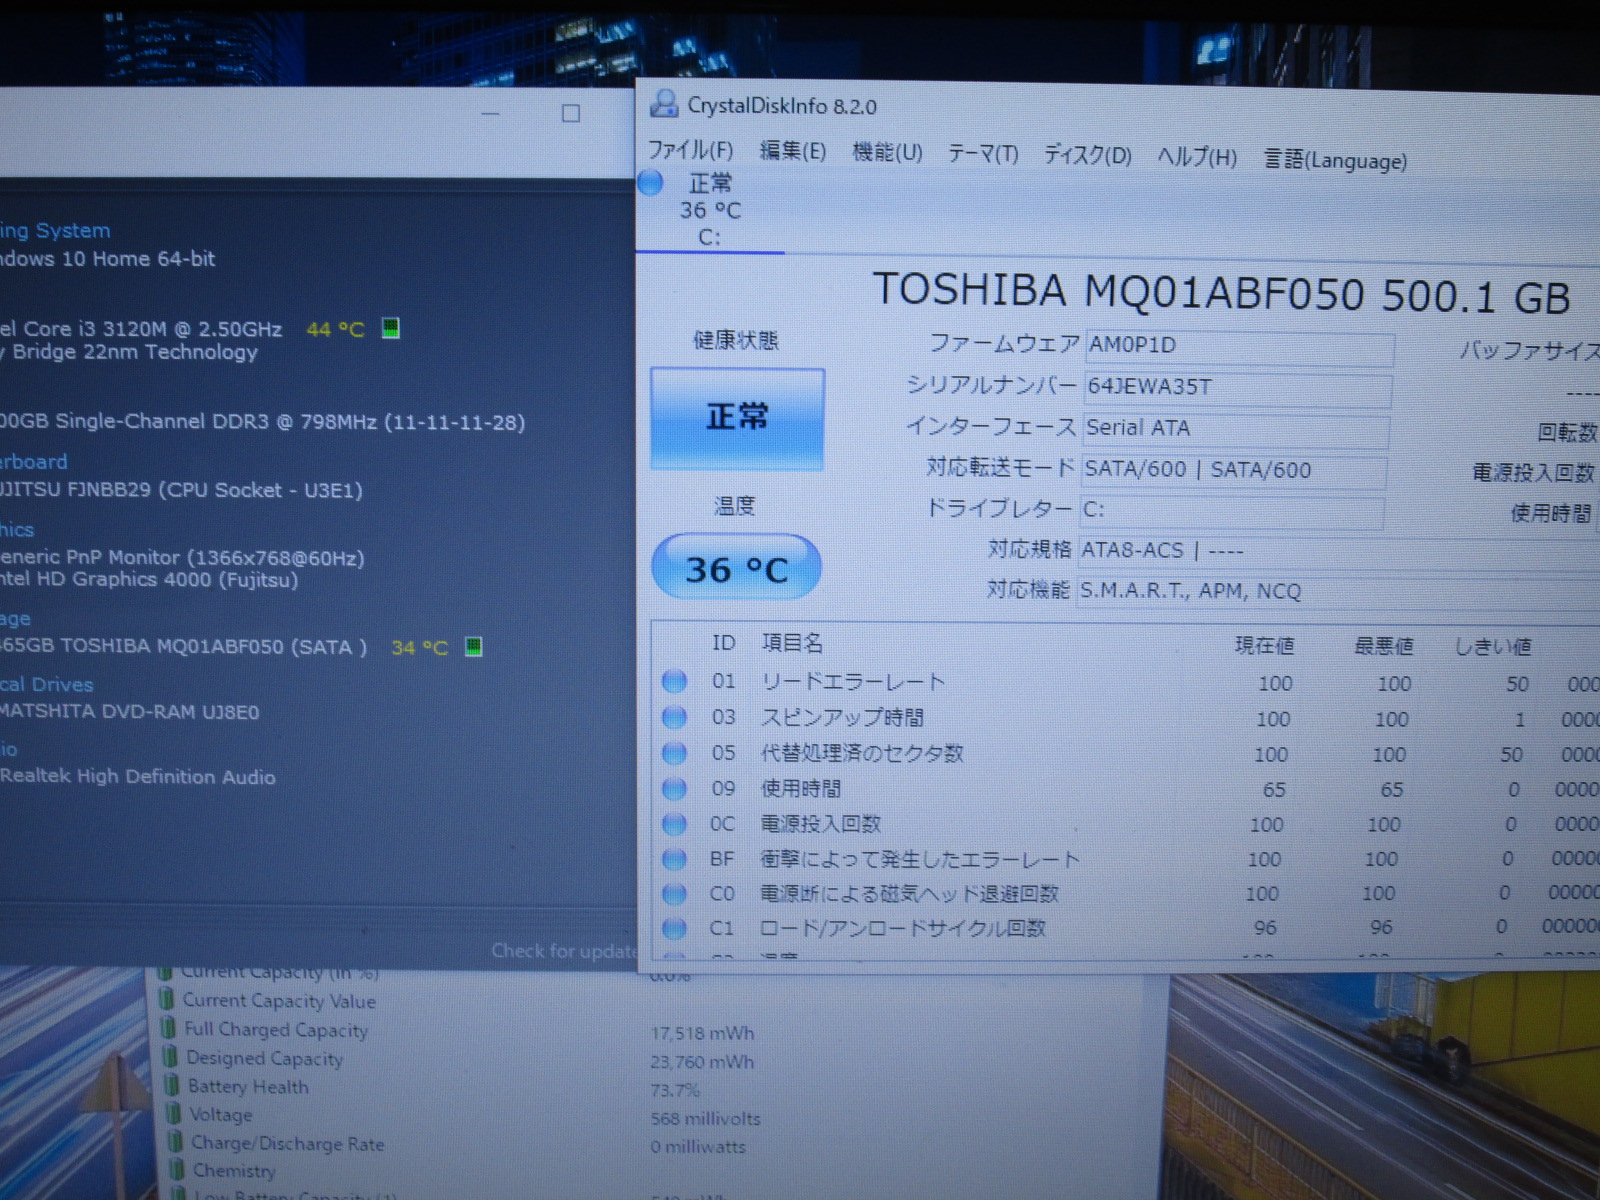Click the シリアルナンバー field showing 64JEWA35T
The width and height of the screenshot is (1600, 1200).
coord(1238,388)
